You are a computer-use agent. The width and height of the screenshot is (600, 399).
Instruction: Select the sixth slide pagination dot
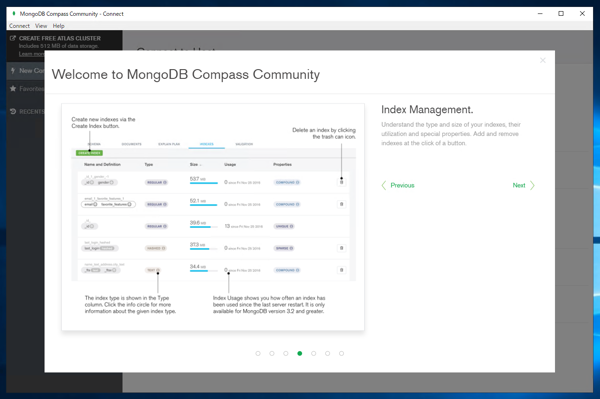coord(328,353)
